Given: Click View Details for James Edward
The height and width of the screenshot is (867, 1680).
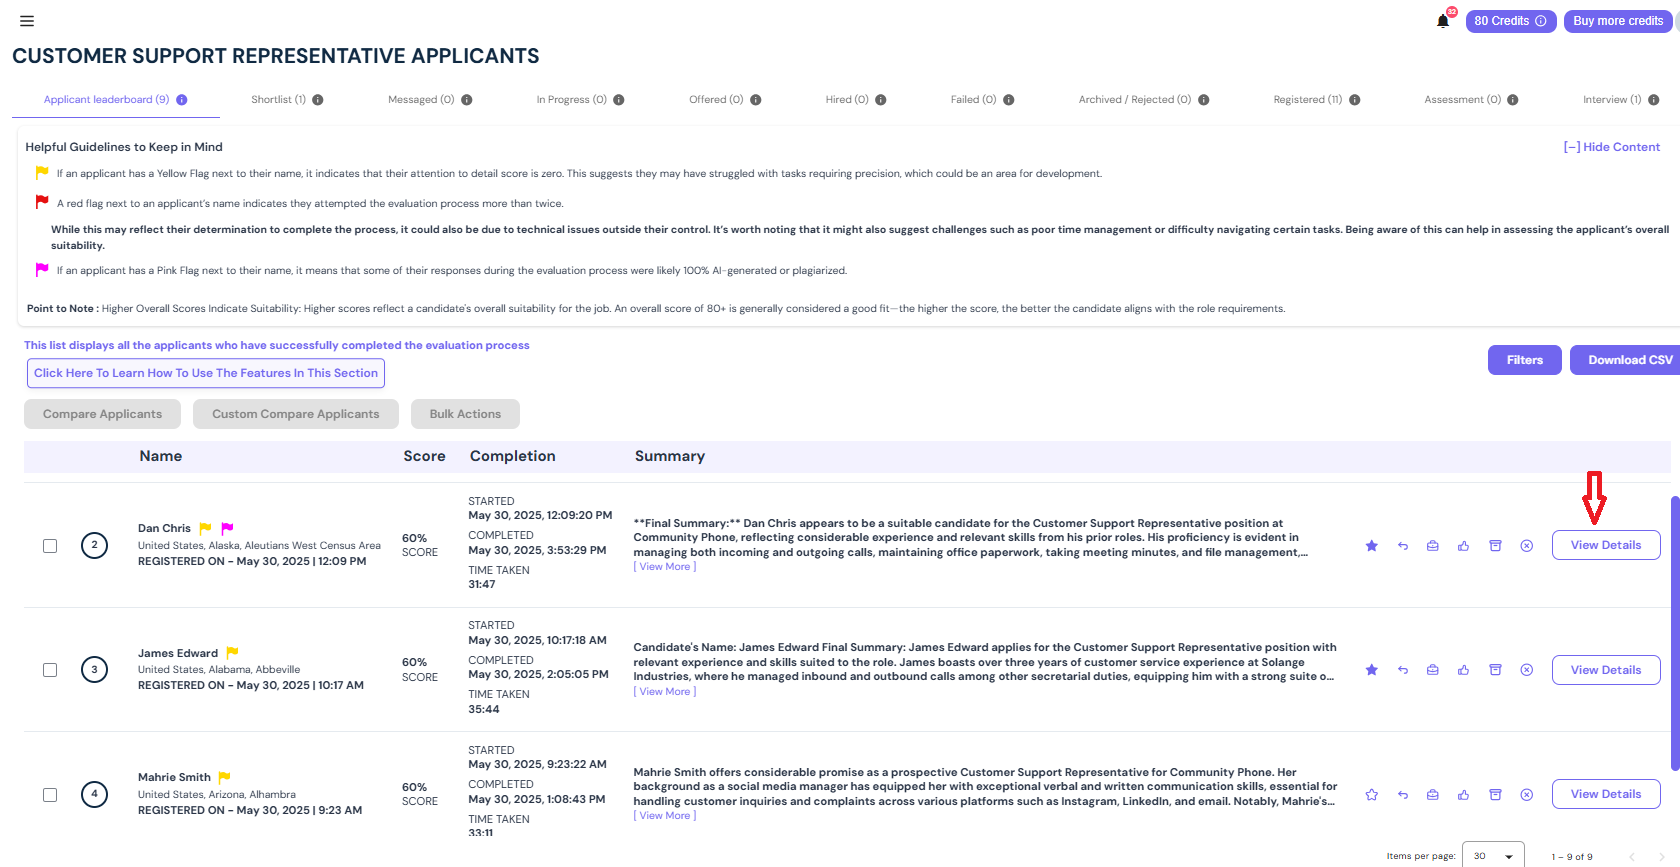Looking at the screenshot, I should coord(1606,670).
